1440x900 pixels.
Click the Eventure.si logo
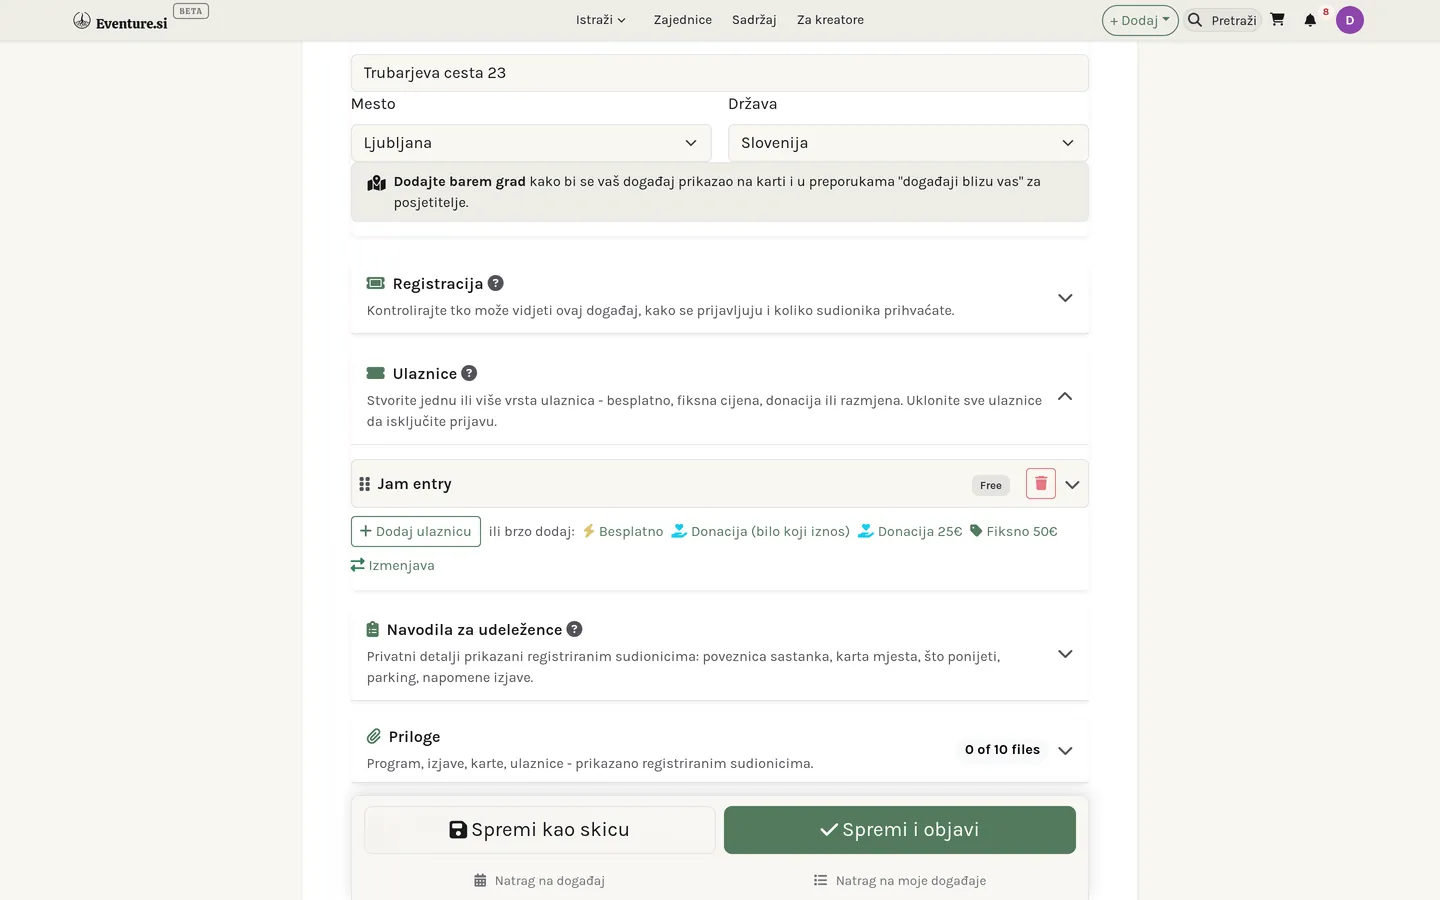click(x=120, y=21)
